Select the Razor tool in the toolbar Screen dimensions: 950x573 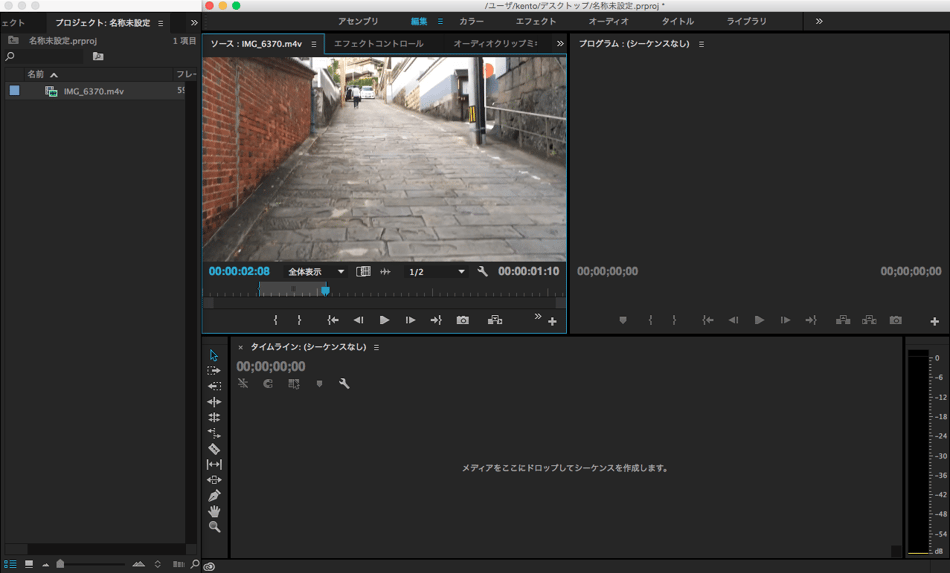coord(214,449)
